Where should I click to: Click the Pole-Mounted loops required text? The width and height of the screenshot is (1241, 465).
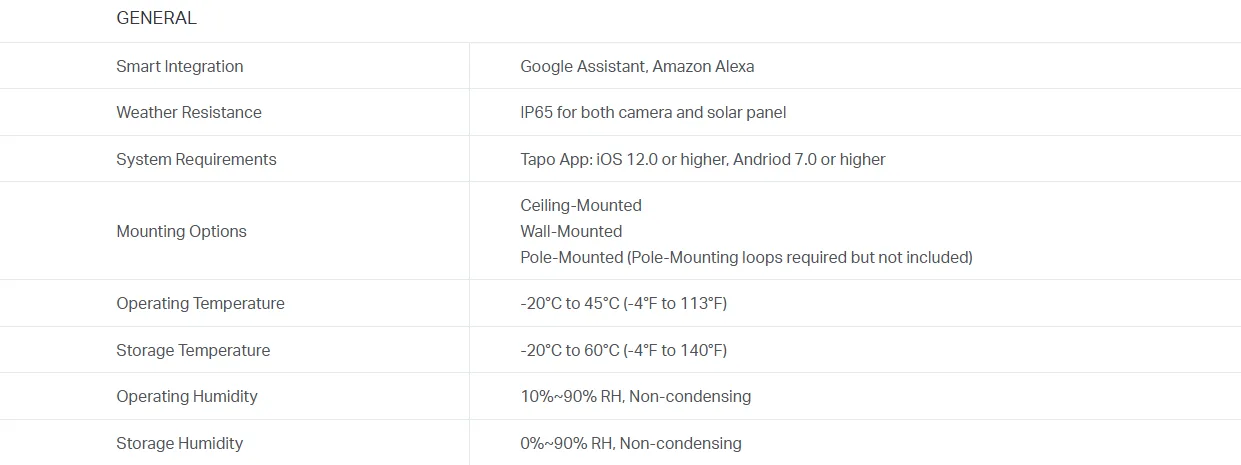746,257
